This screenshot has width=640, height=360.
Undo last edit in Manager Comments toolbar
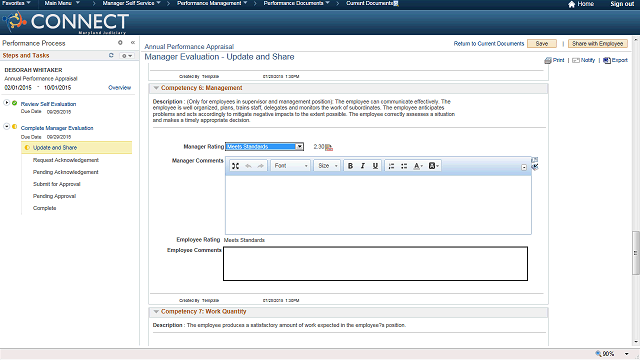click(248, 166)
